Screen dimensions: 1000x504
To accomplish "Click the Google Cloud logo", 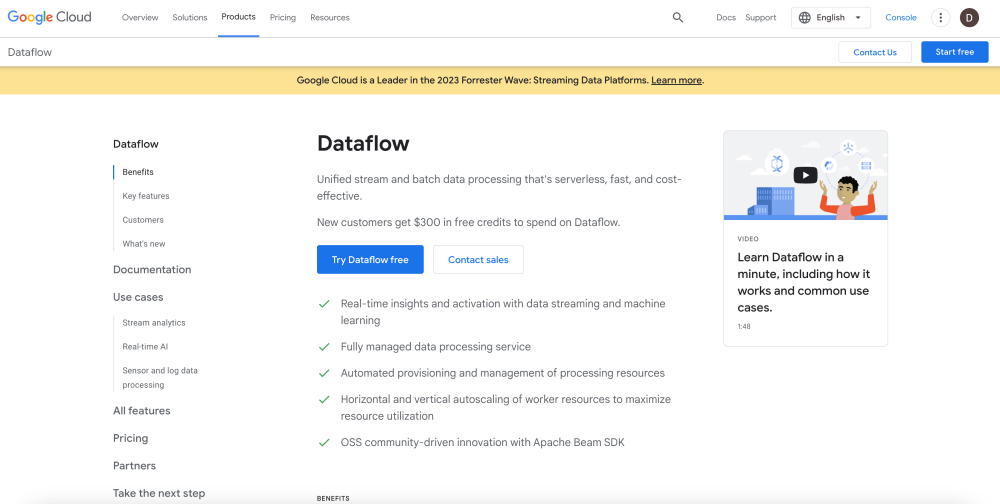I will point(49,17).
